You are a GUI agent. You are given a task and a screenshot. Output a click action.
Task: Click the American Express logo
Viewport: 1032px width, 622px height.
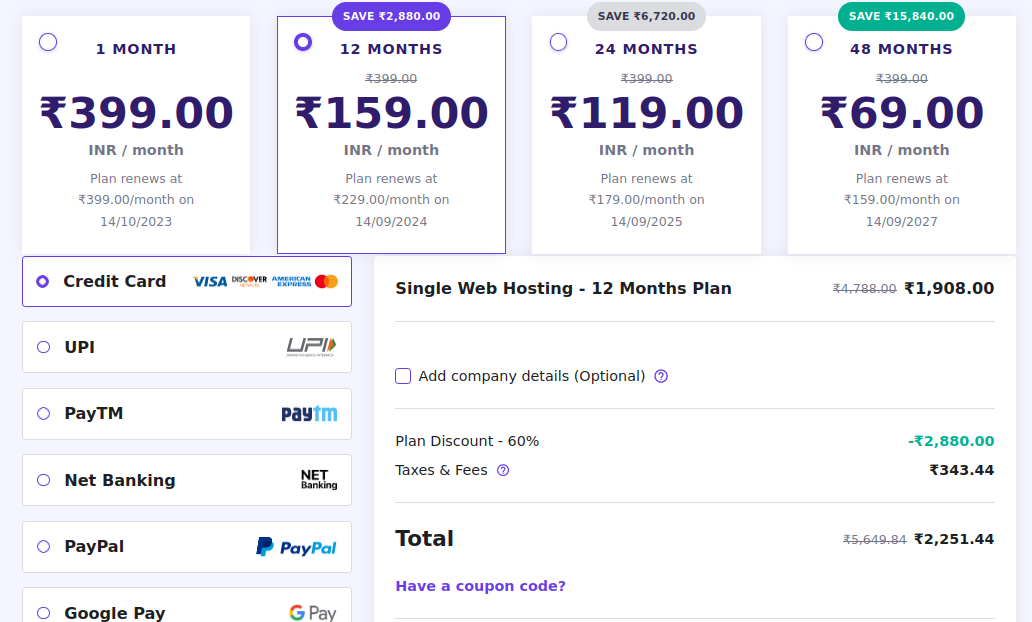point(291,282)
